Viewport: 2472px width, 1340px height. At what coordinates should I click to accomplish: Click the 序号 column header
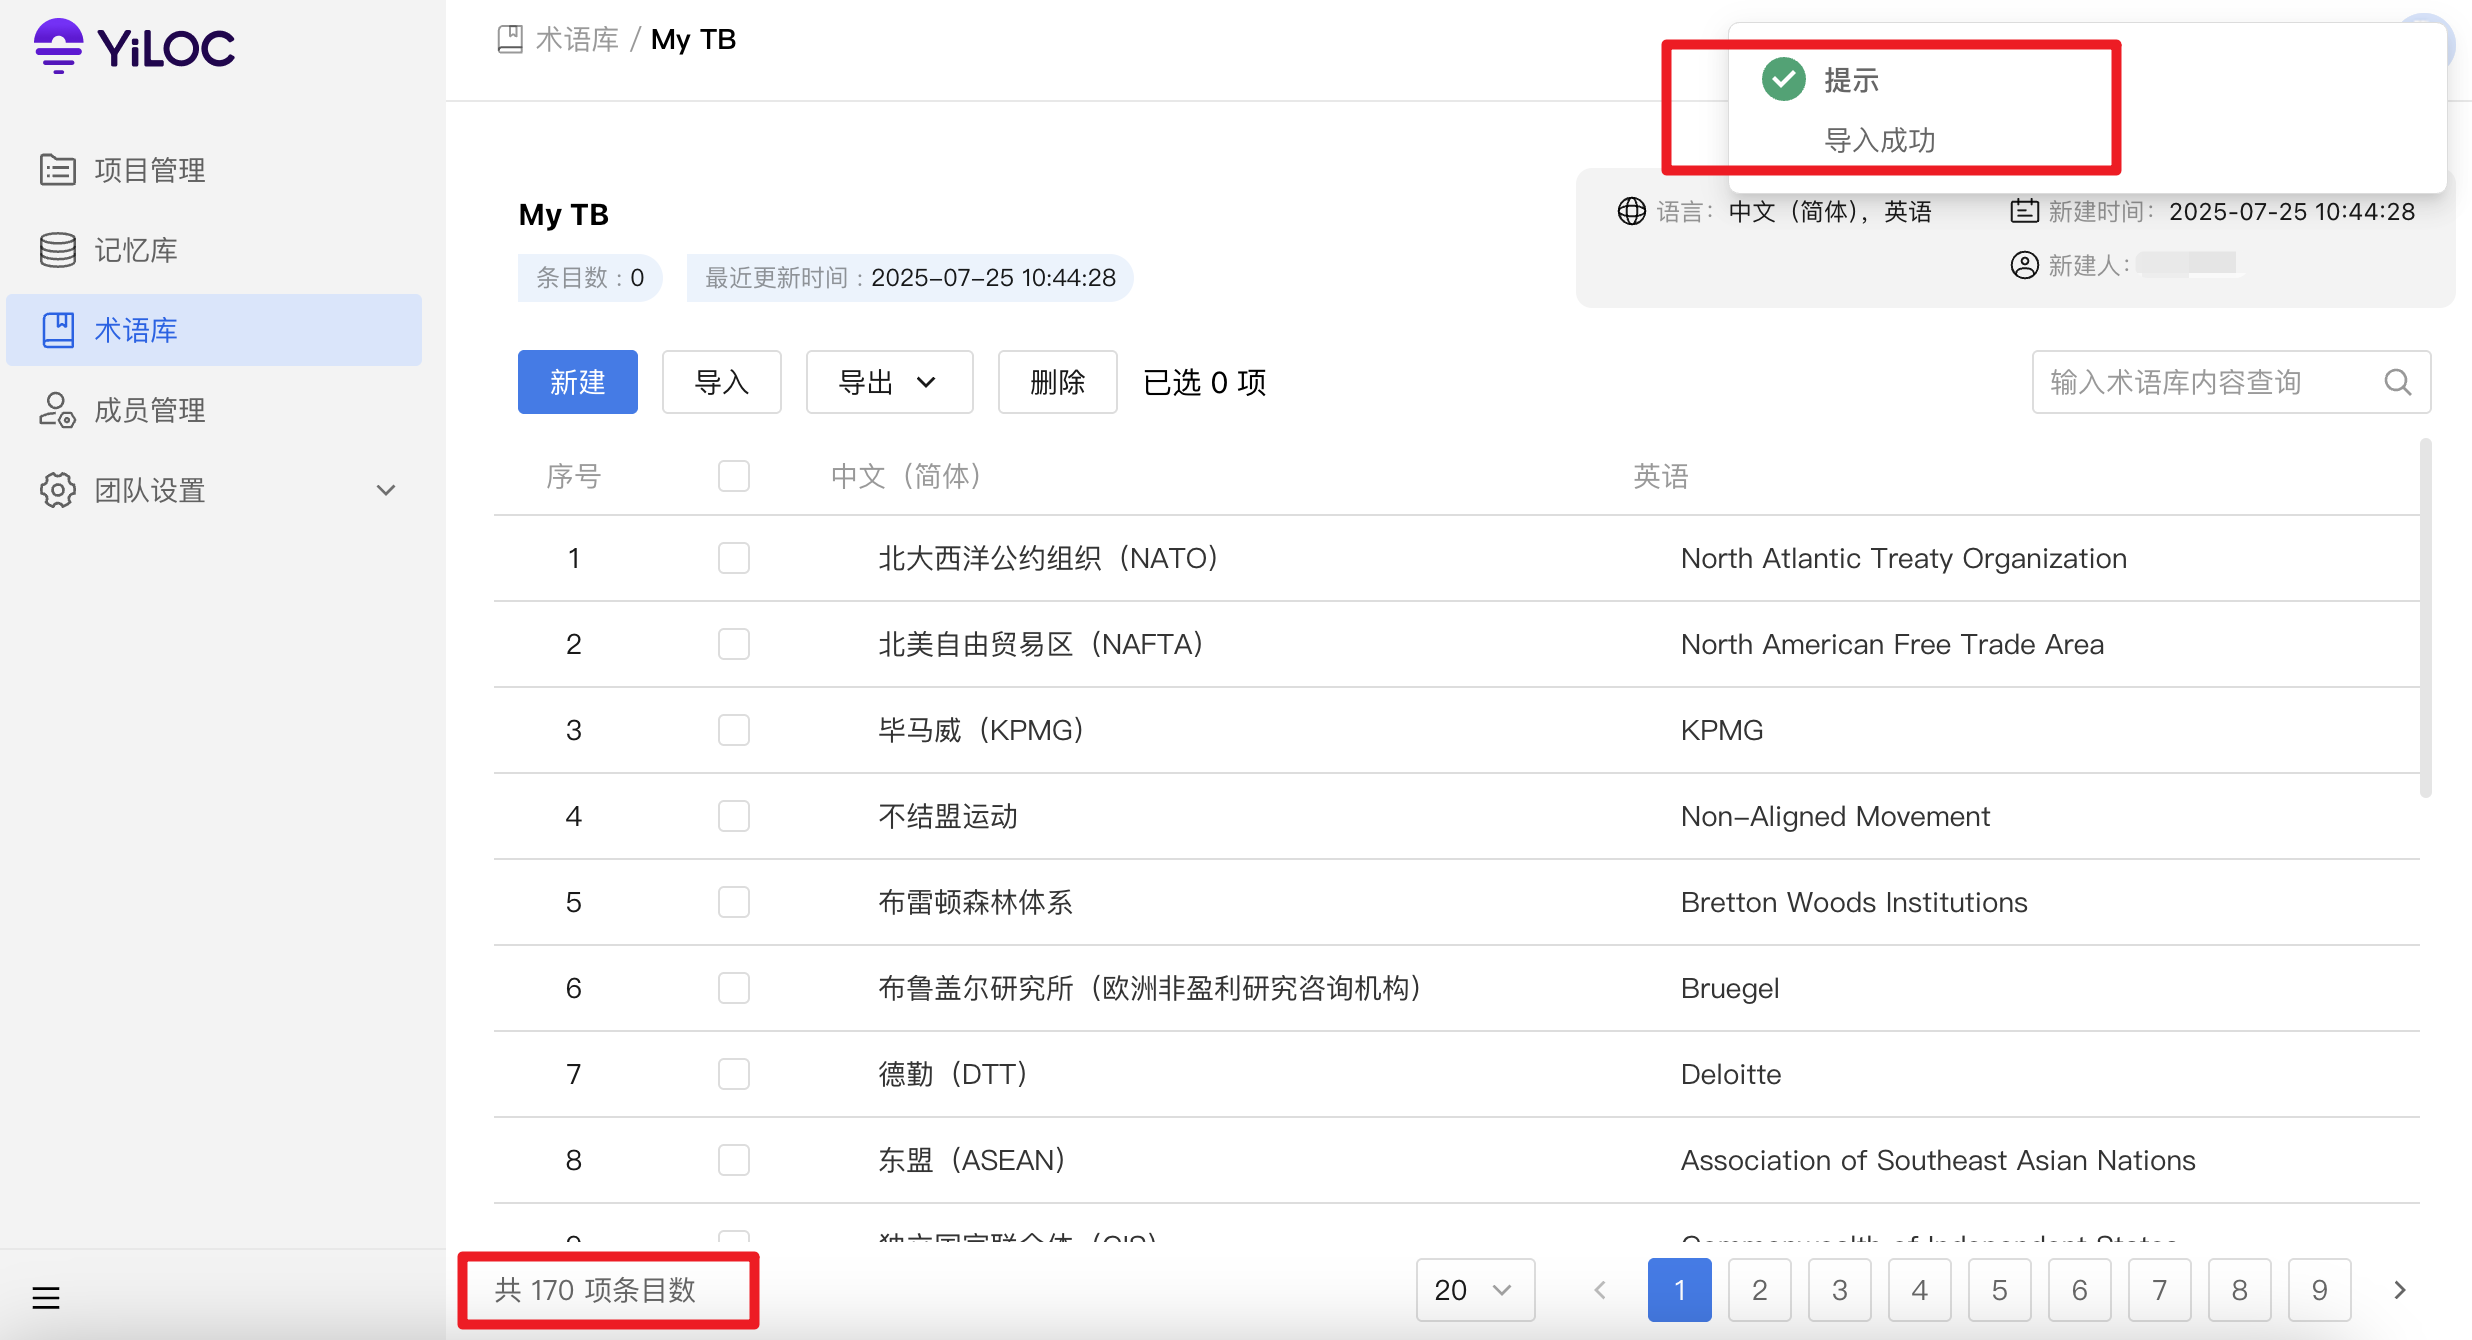point(574,476)
